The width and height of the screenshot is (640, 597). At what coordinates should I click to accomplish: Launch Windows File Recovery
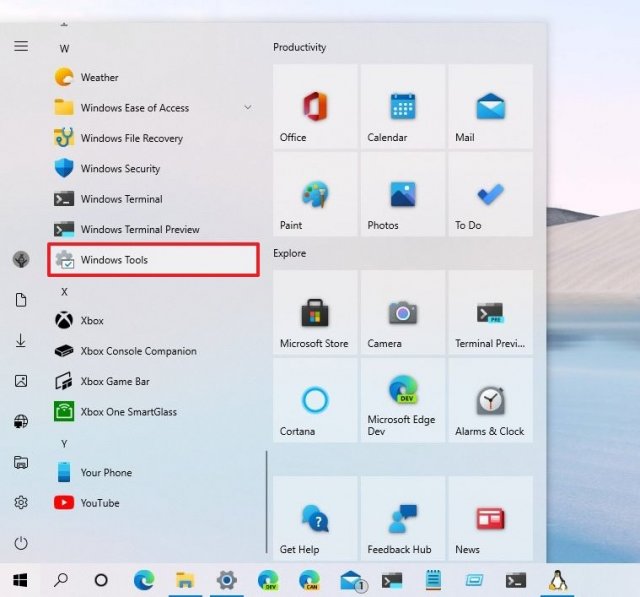coord(153,138)
